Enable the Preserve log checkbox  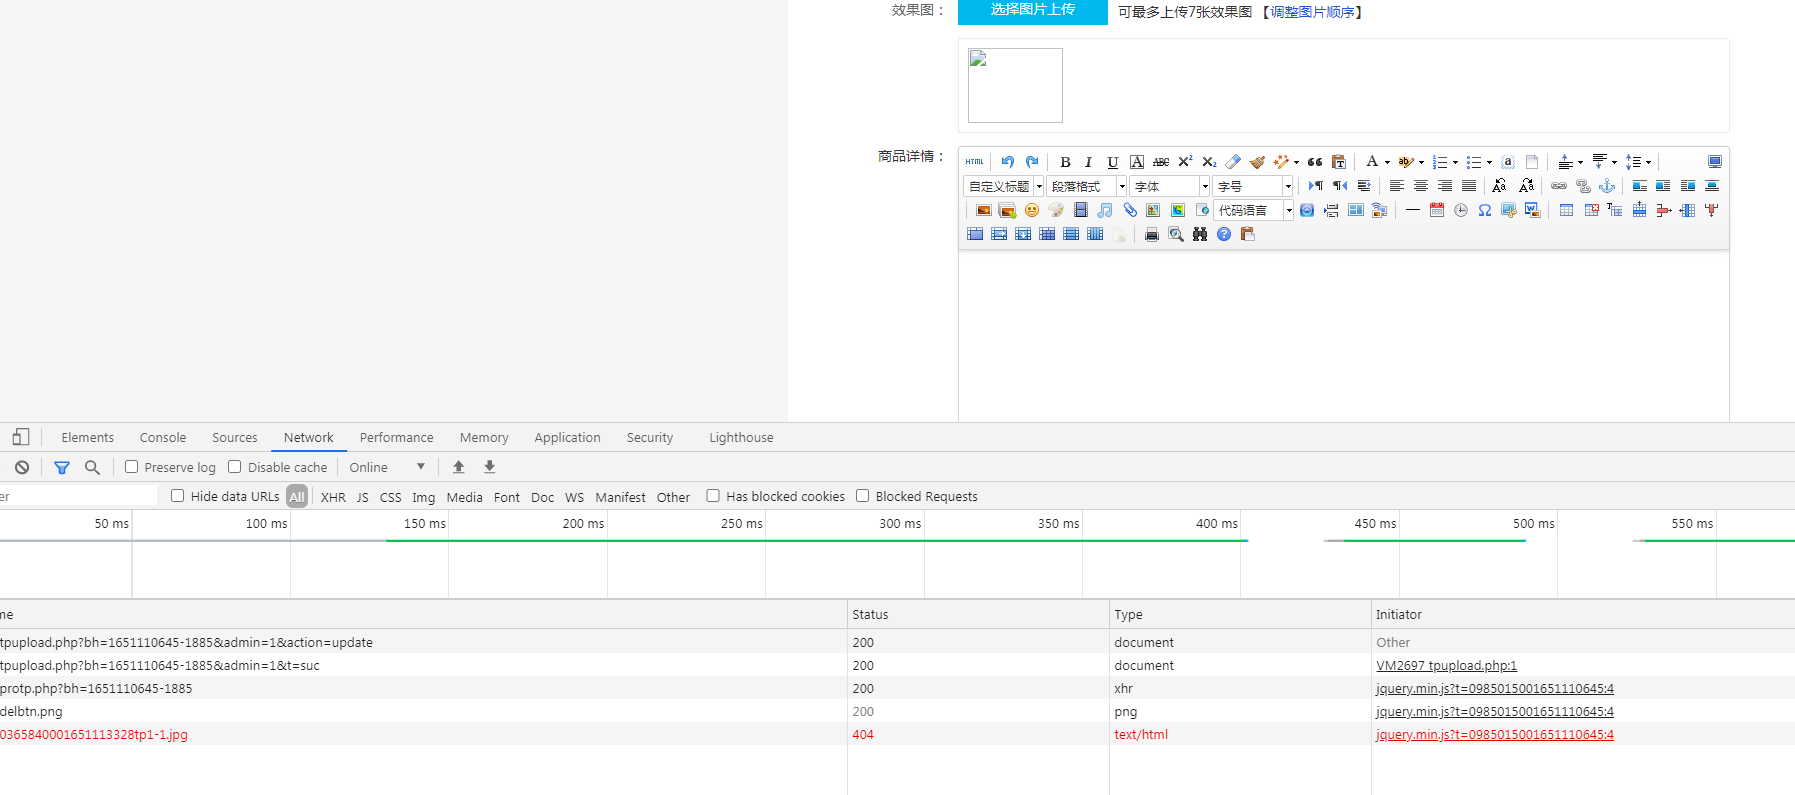click(x=131, y=467)
